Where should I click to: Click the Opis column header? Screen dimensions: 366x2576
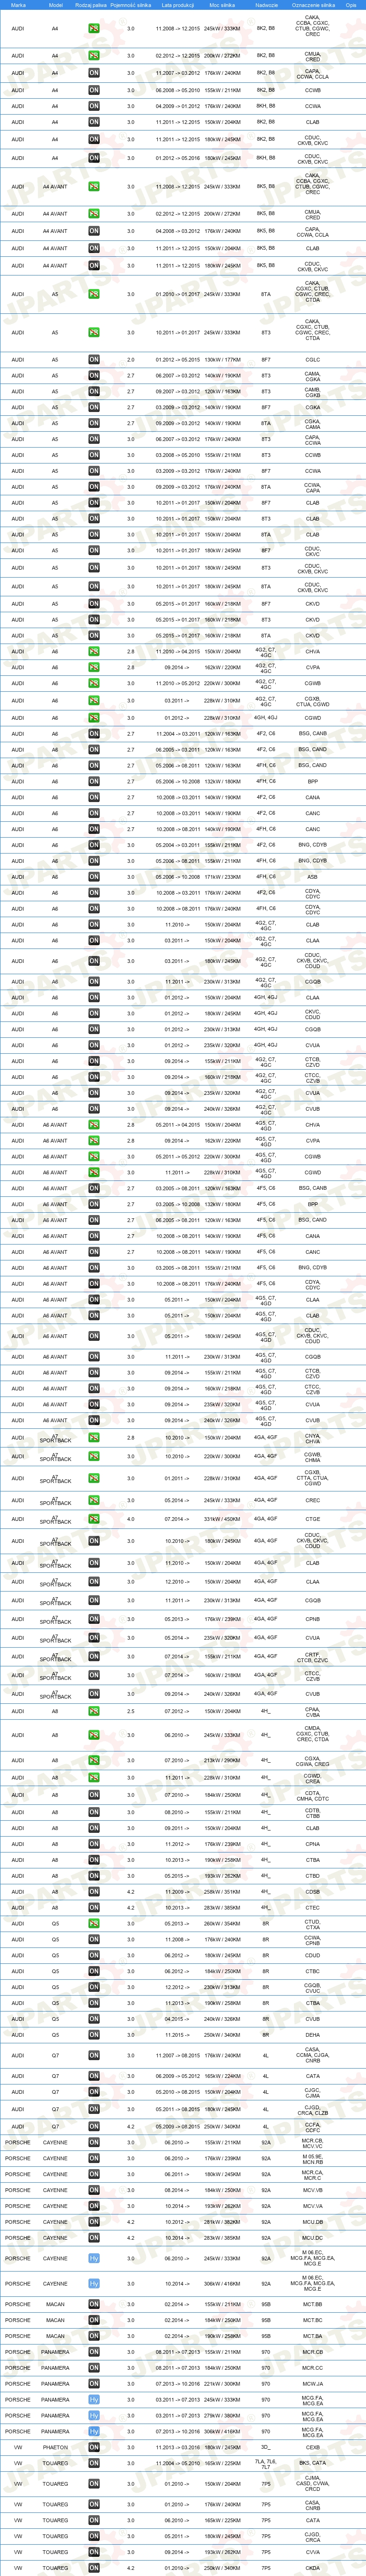351,5
